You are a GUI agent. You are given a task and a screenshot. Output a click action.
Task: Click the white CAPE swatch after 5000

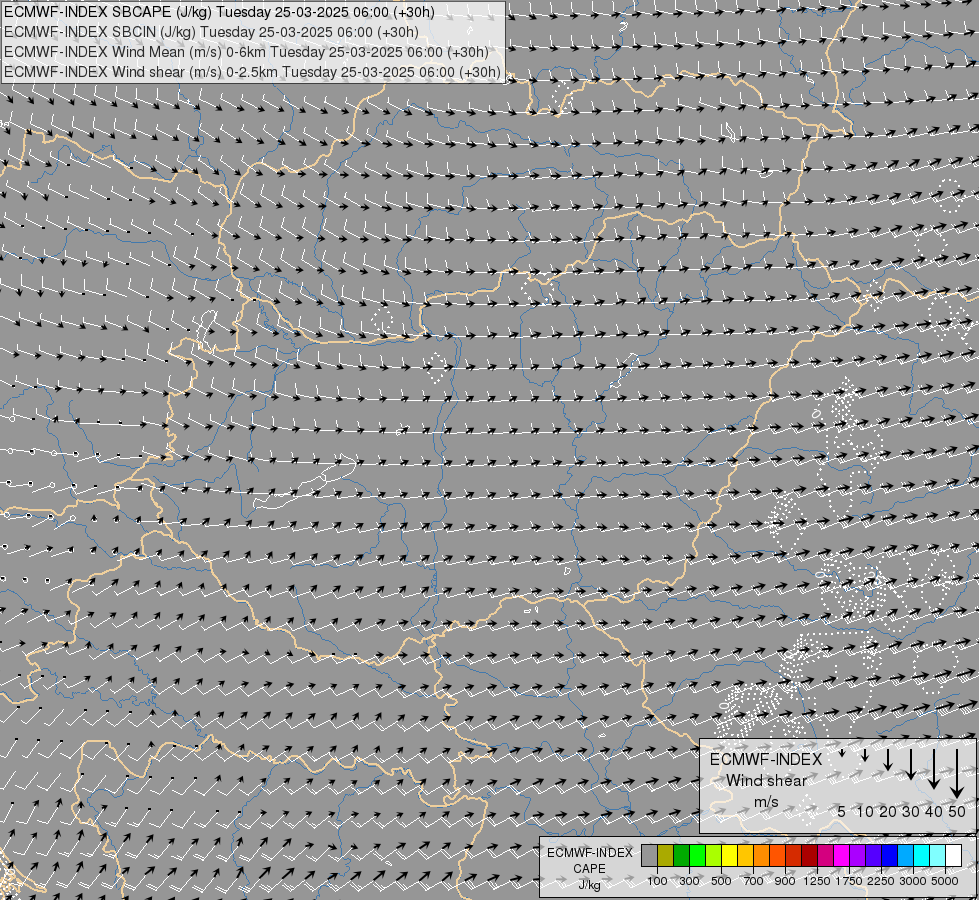pyautogui.click(x=954, y=856)
